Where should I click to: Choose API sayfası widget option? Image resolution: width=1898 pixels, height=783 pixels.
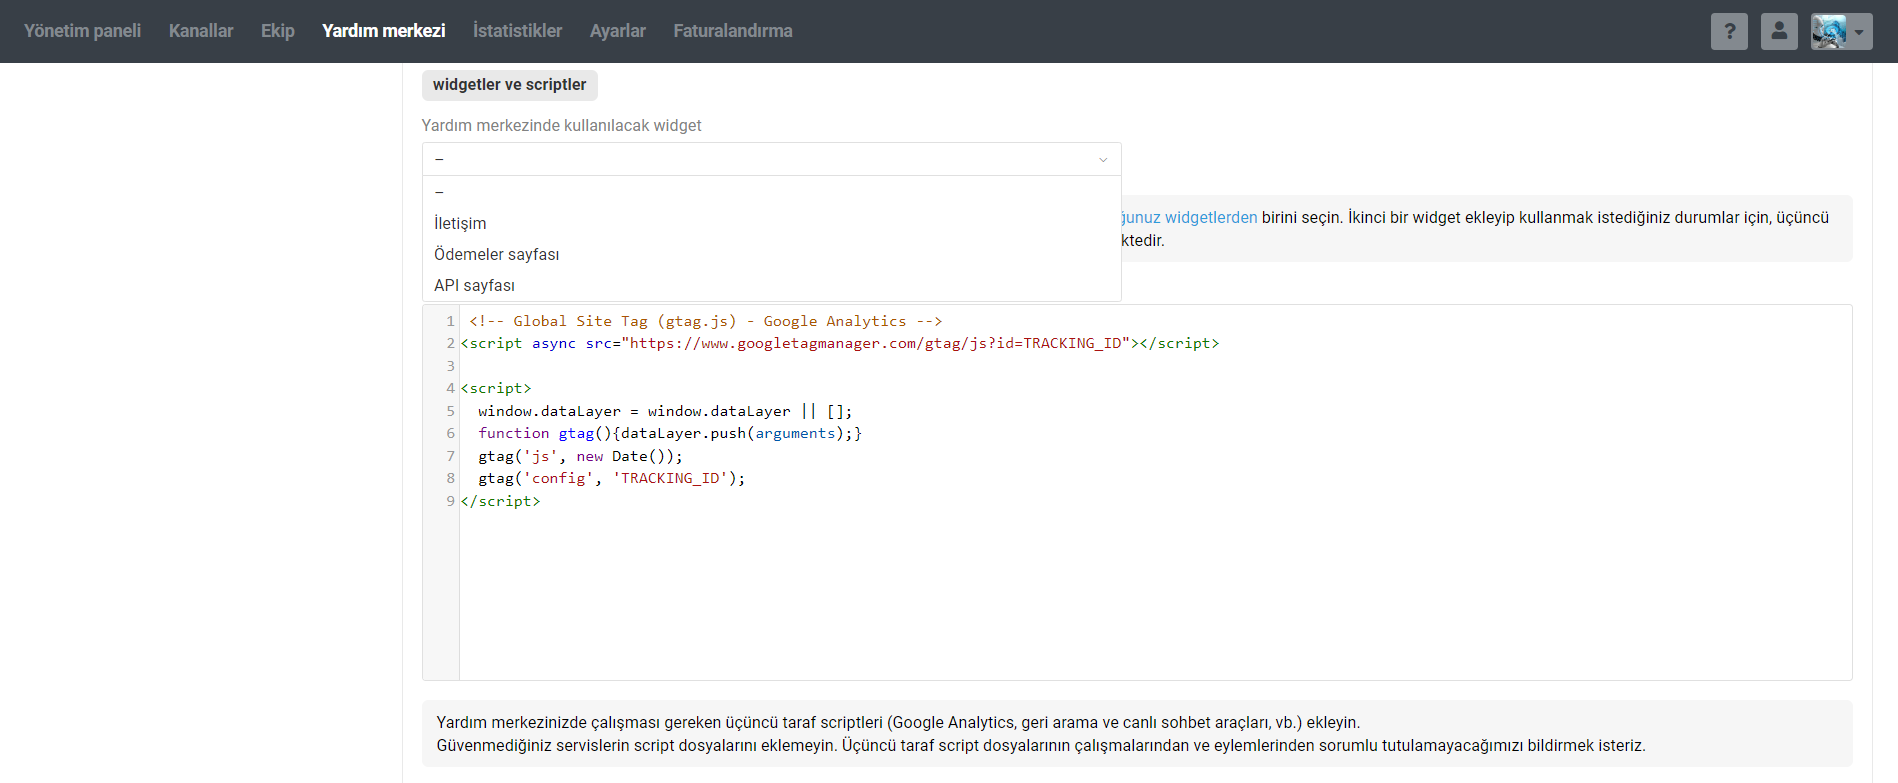(x=771, y=285)
